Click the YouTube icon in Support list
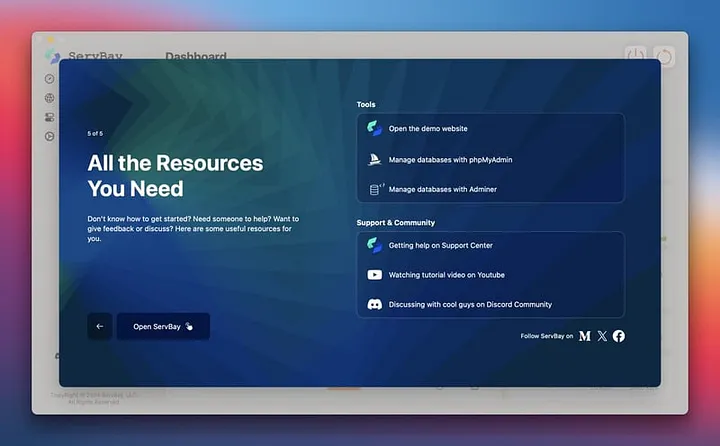The height and width of the screenshot is (446, 720). 374,275
